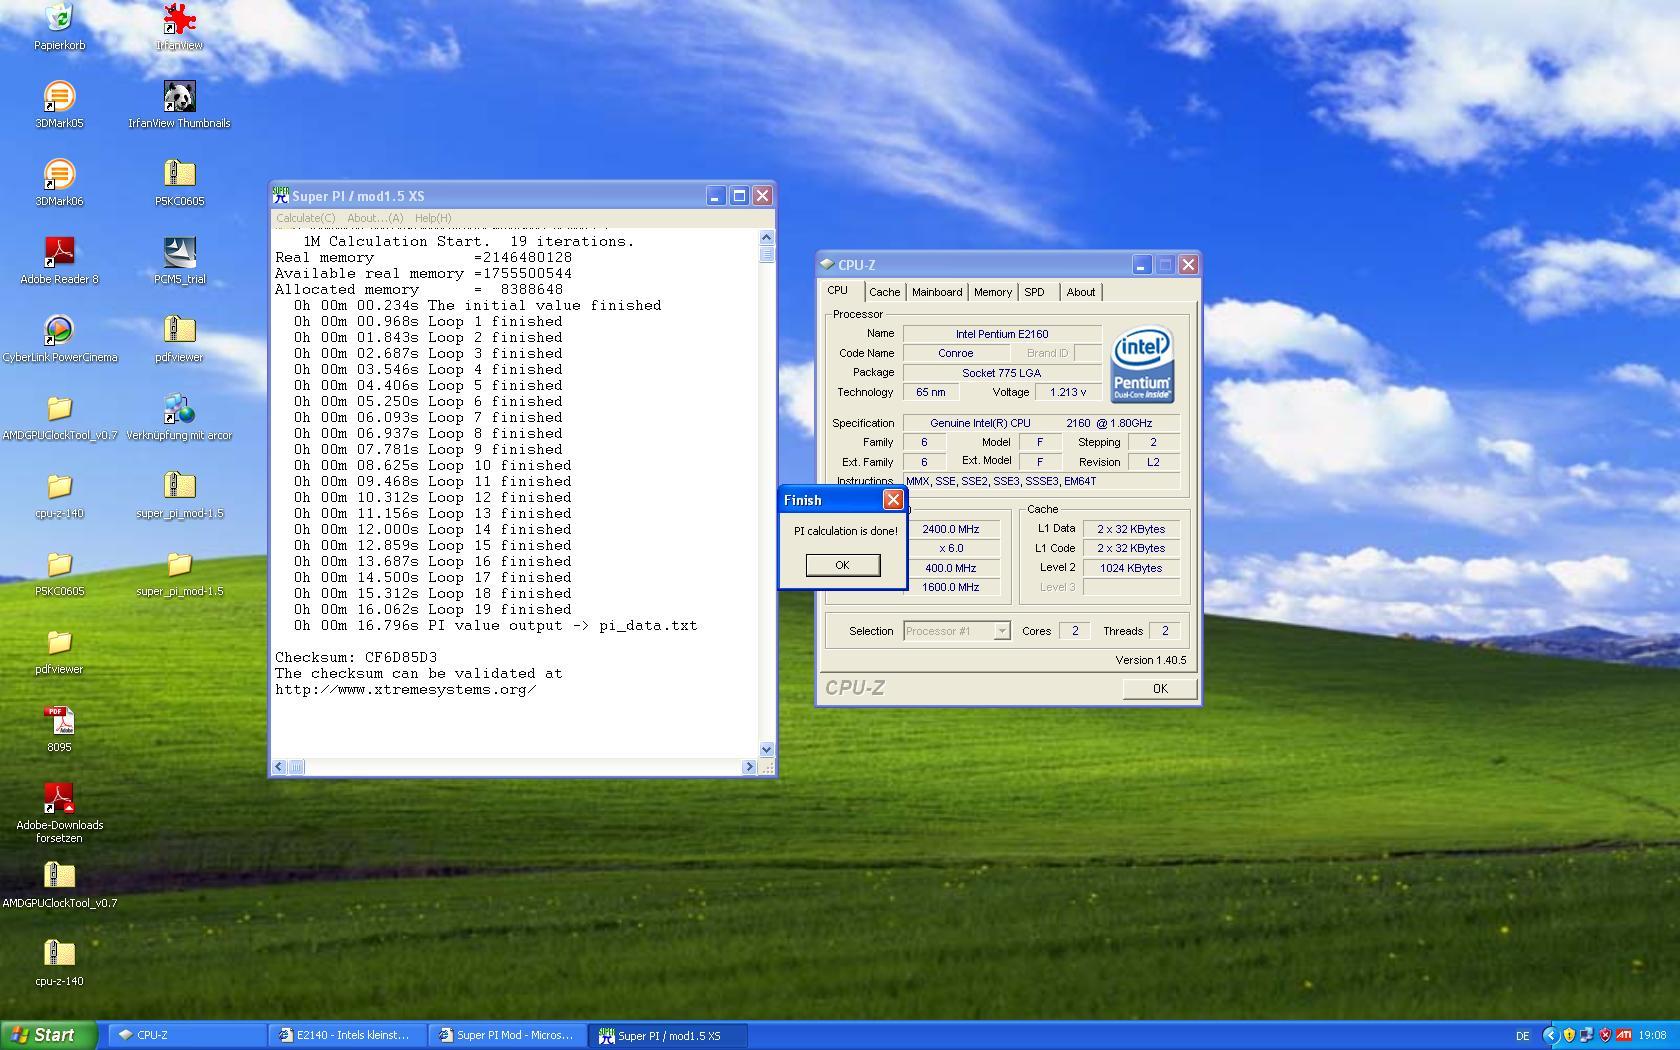Screen dimensions: 1680x1050
Task: Switch to the Mainboard tab in CPU-Z
Action: click(937, 292)
